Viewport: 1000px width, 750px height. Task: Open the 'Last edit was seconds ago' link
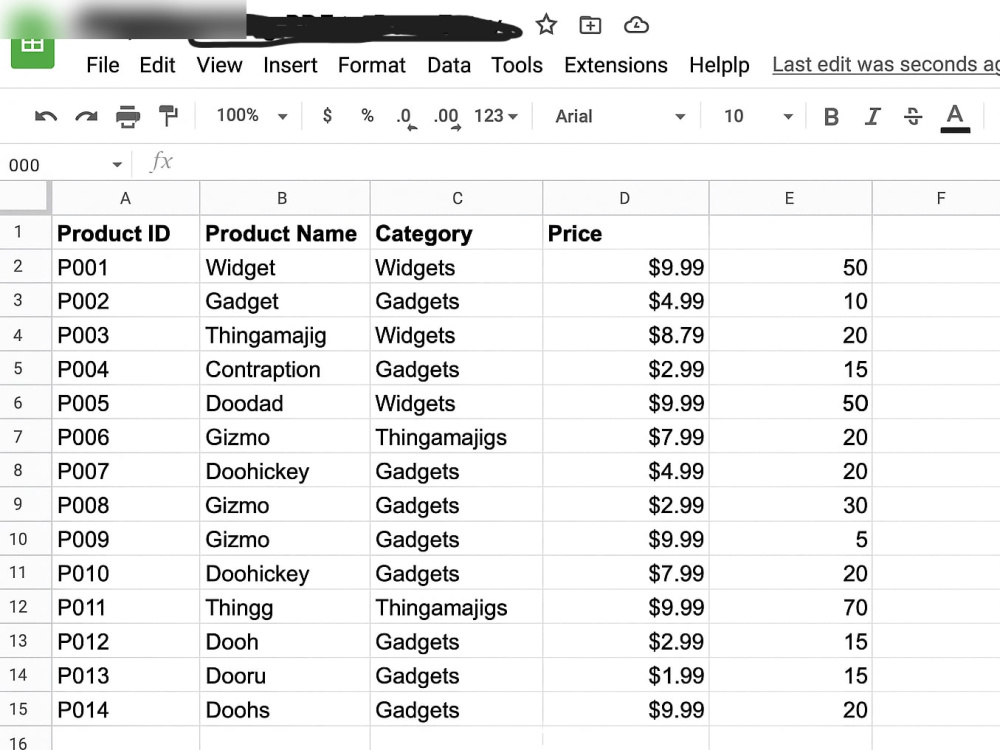tap(886, 64)
